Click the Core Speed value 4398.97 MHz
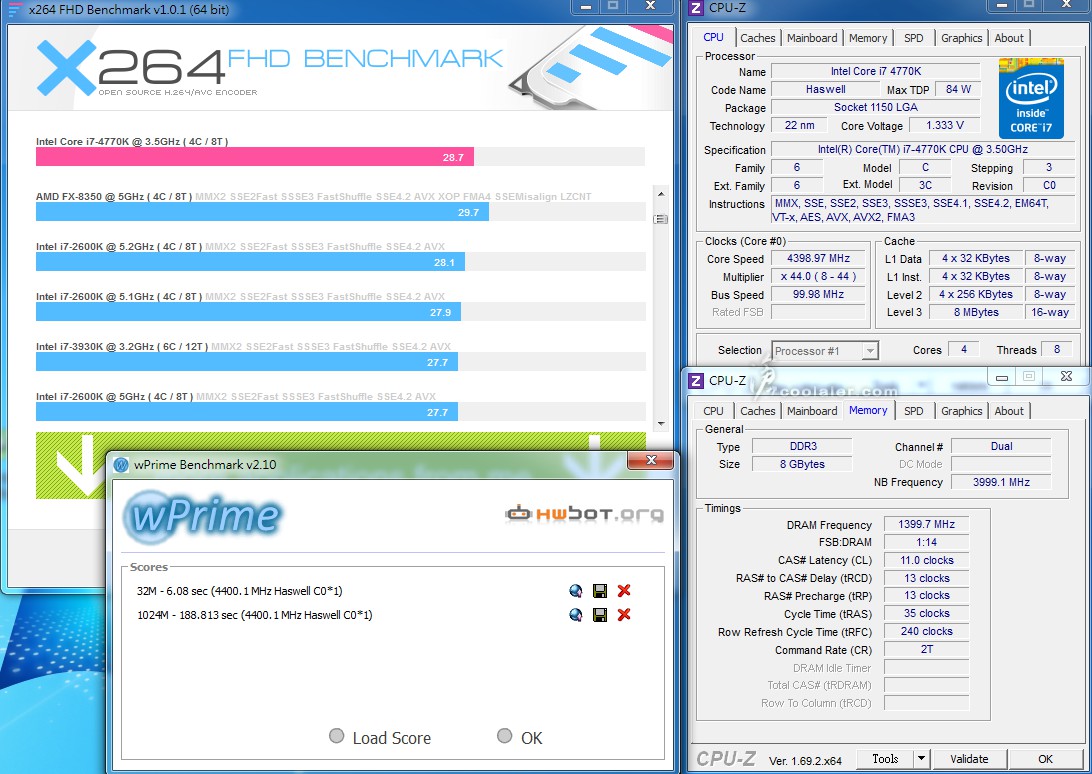1092x774 pixels. tap(818, 258)
